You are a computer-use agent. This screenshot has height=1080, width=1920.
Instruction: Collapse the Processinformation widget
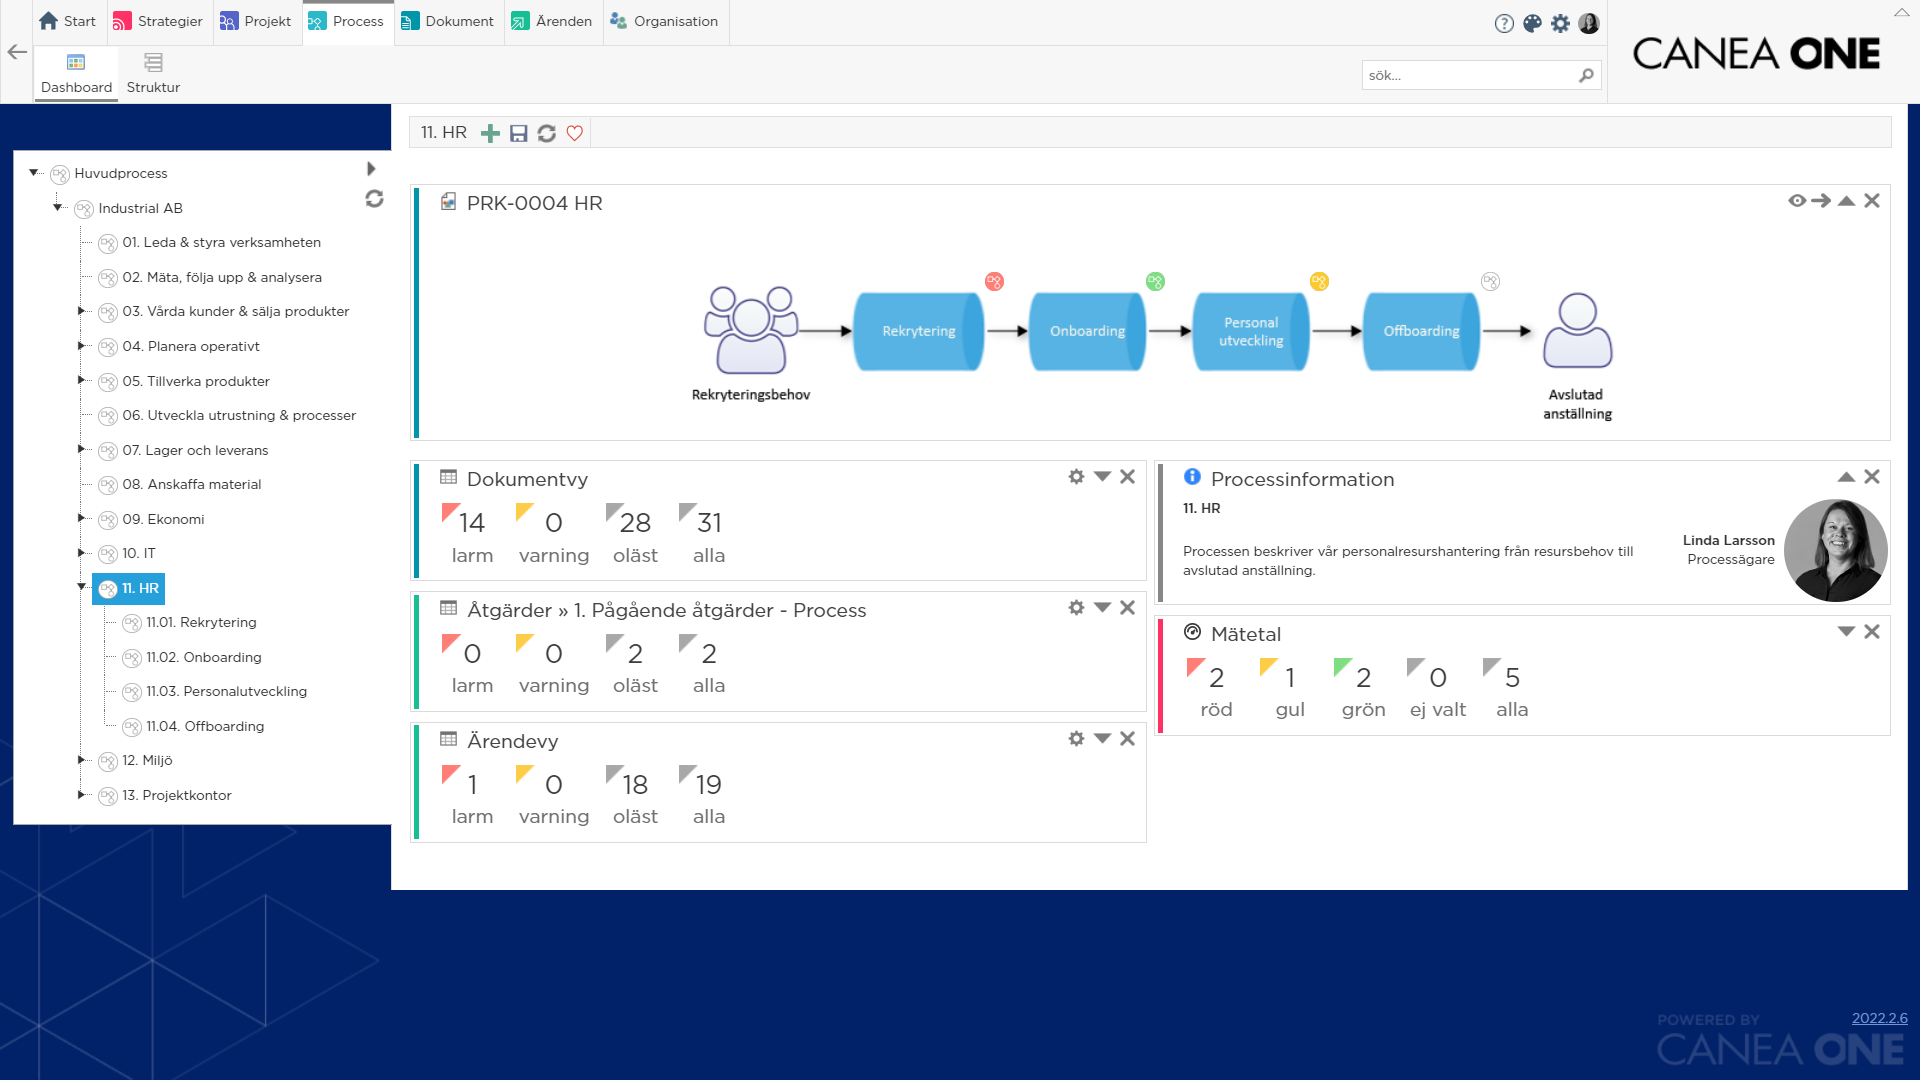(1846, 477)
